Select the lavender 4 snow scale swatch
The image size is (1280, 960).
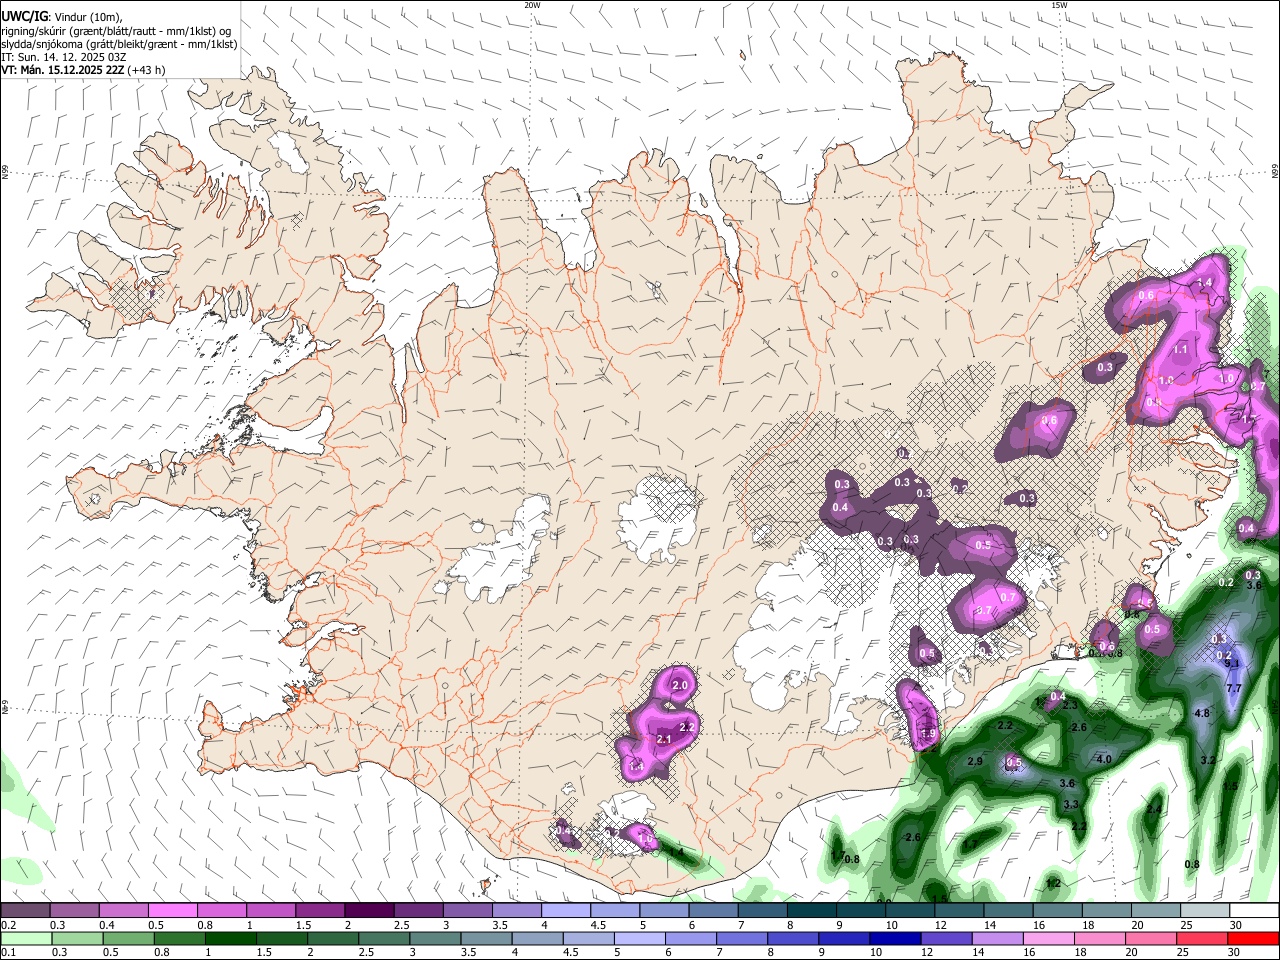pyautogui.click(x=566, y=911)
